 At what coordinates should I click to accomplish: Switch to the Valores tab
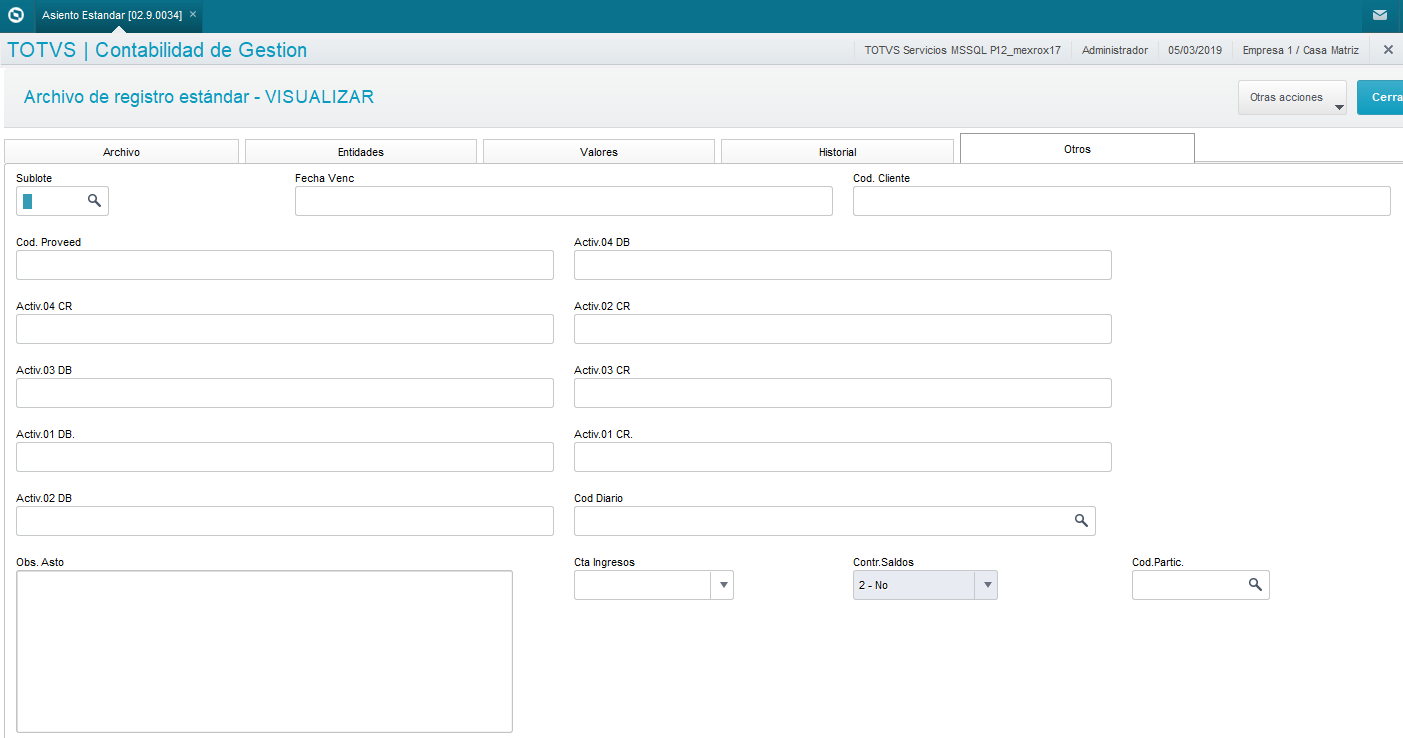click(x=599, y=152)
